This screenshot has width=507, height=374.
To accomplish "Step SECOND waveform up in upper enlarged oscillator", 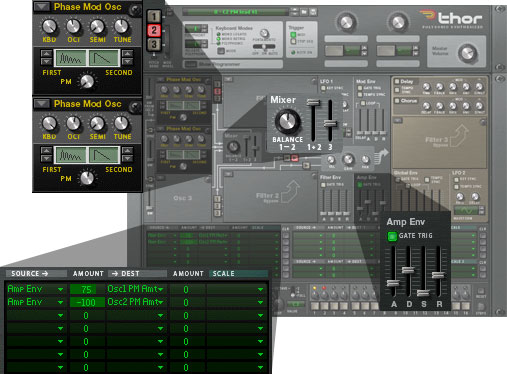I will 127,53.
